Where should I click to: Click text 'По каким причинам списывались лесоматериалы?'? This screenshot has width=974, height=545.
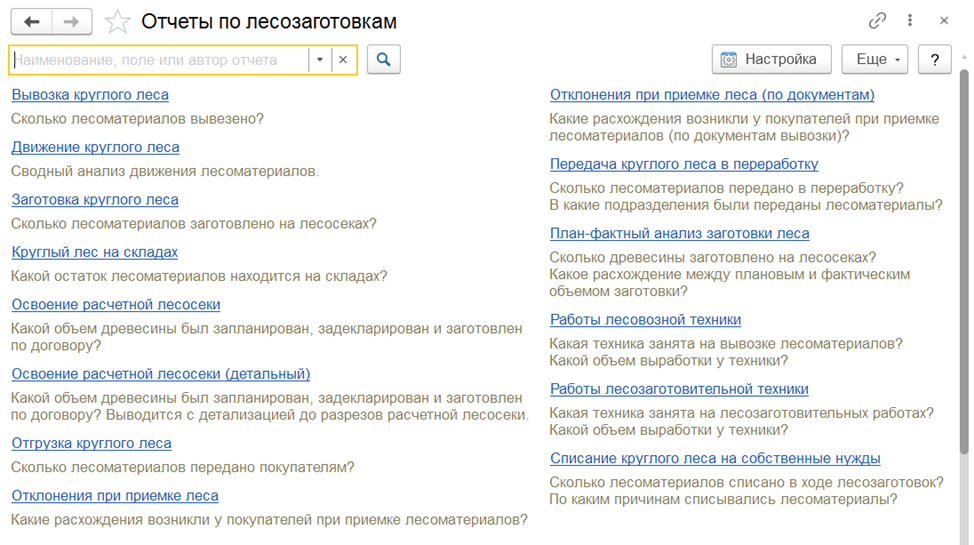724,499
